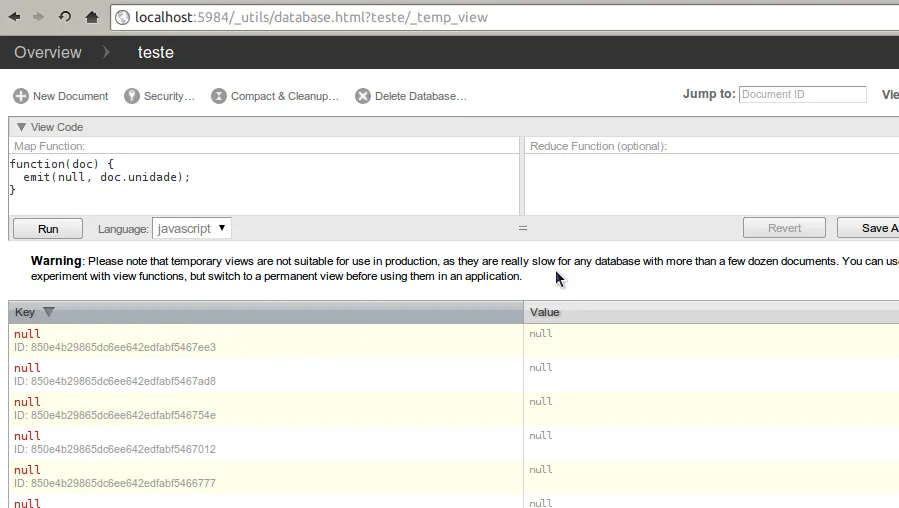899x508 pixels.
Task: Open Security settings via the lock icon
Action: click(131, 96)
